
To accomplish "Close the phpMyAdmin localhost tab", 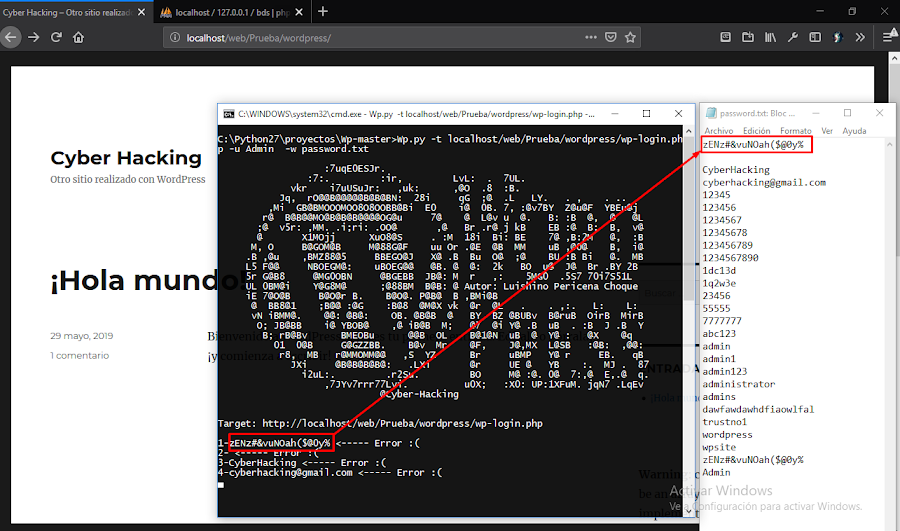I will [299, 12].
